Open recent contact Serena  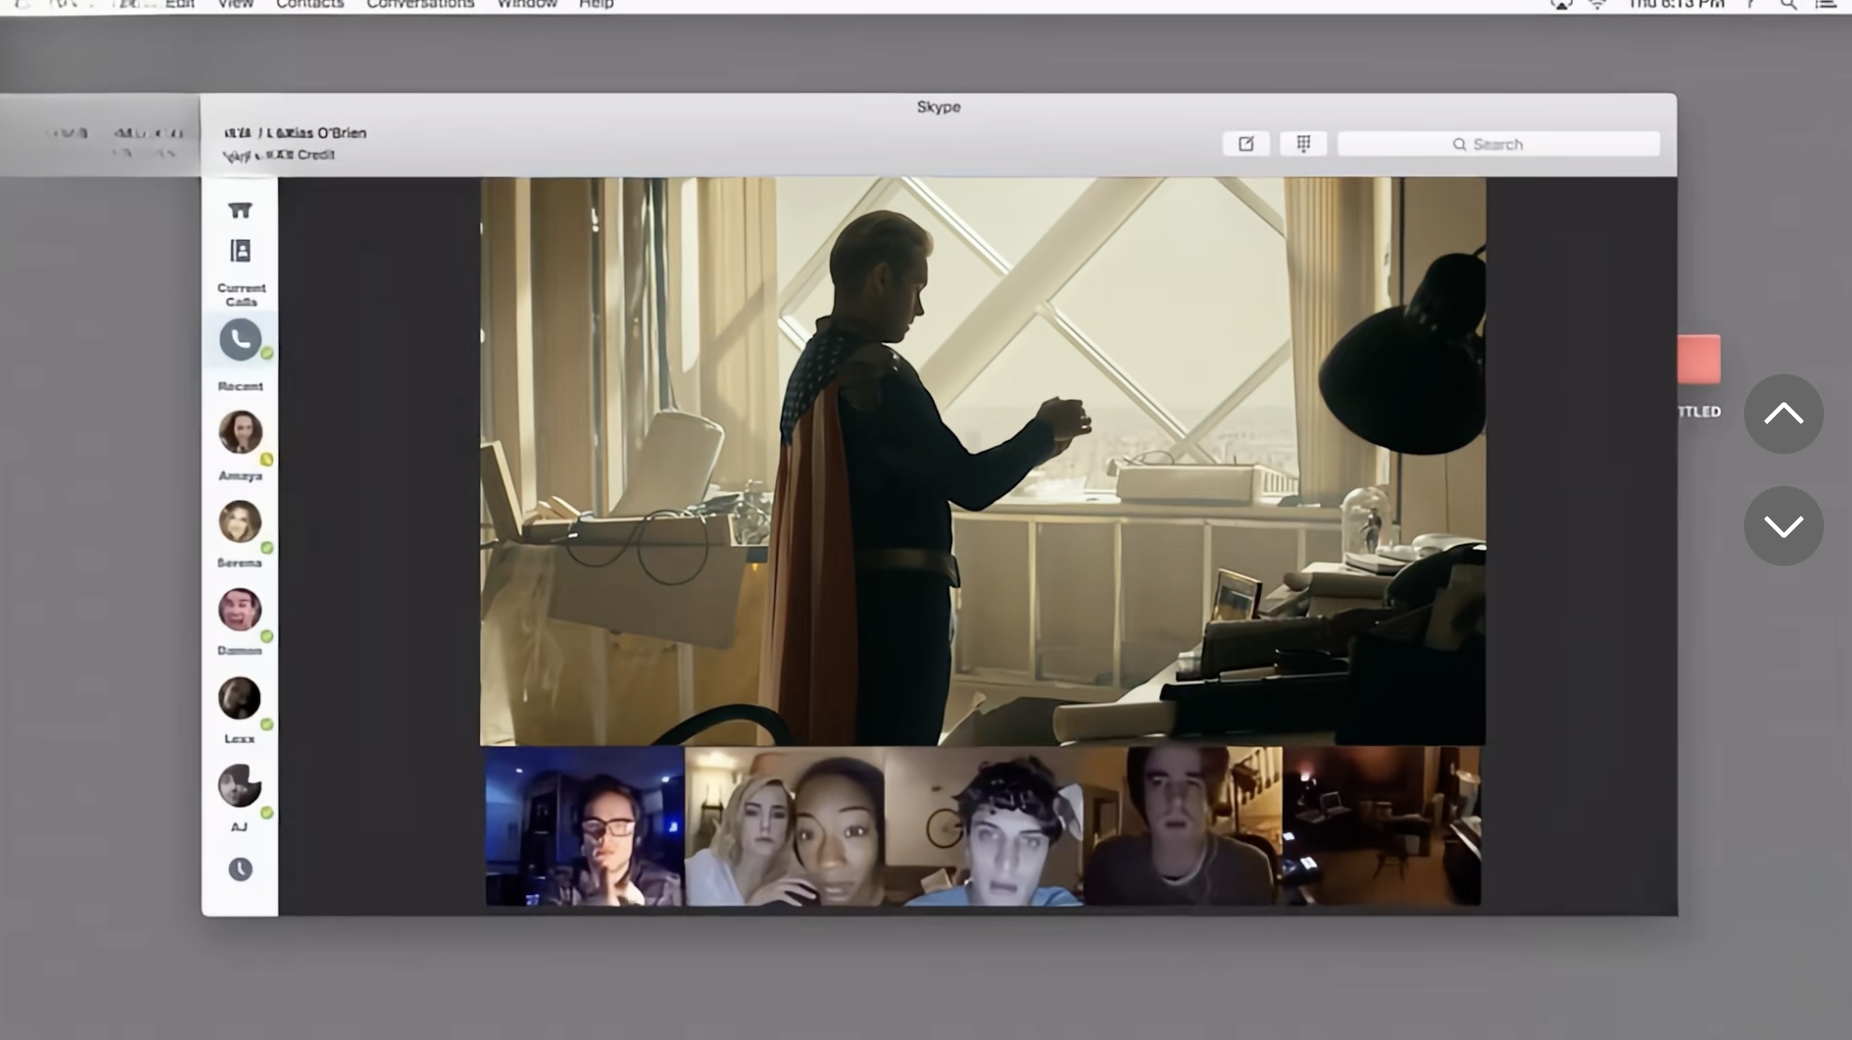click(x=240, y=521)
